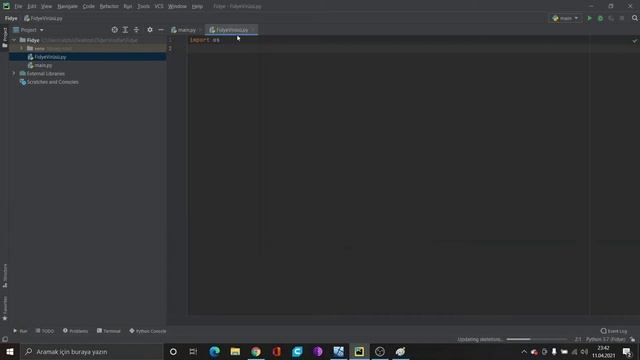640x360 pixels.
Task: Run the main configuration with green play button
Action: coord(589,18)
